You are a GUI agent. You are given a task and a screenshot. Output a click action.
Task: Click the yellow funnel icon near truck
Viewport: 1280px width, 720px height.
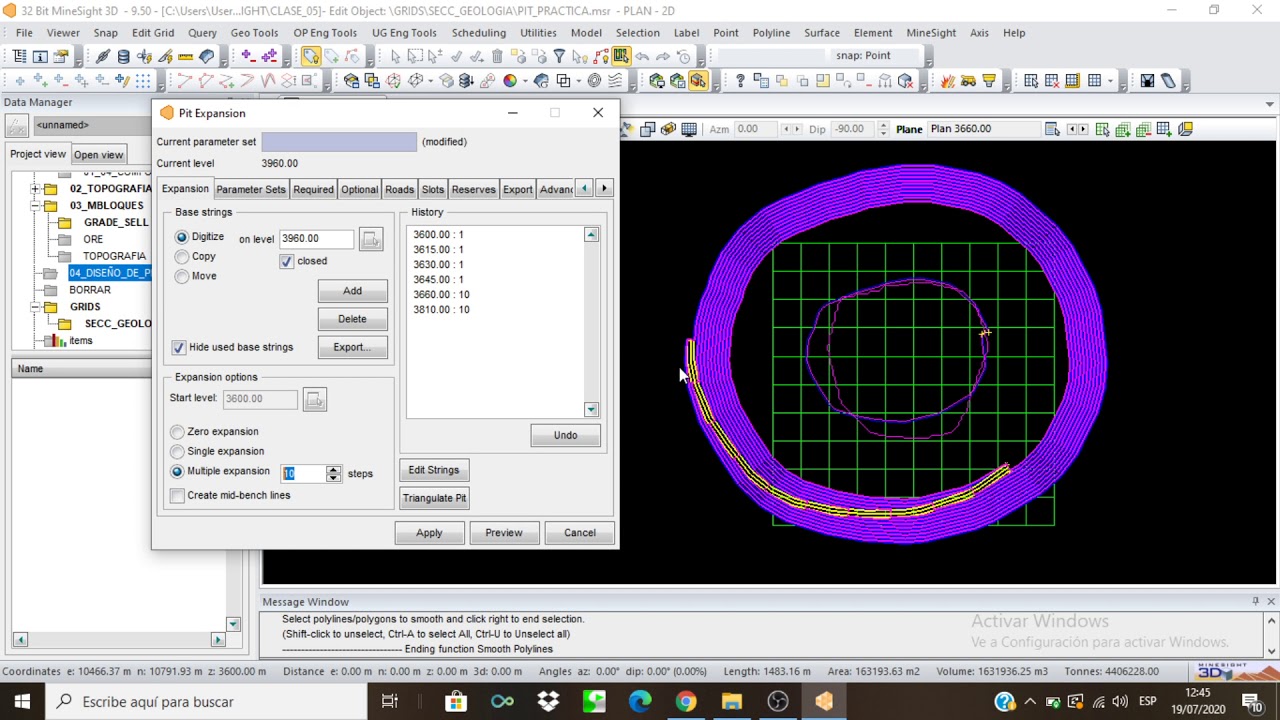[x=988, y=80]
